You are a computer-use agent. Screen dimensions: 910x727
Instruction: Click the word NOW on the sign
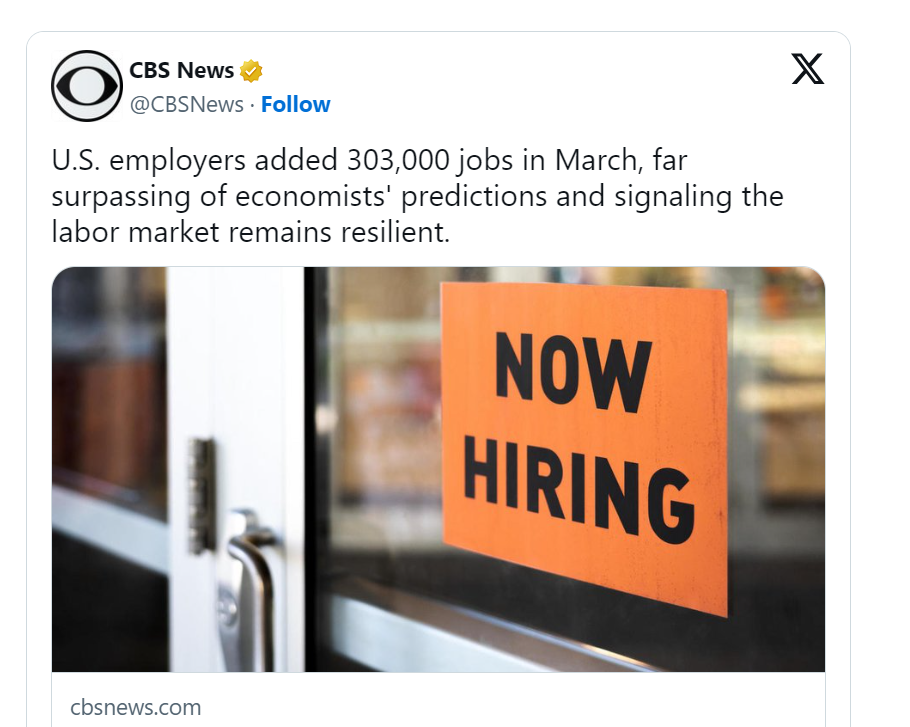pos(573,372)
